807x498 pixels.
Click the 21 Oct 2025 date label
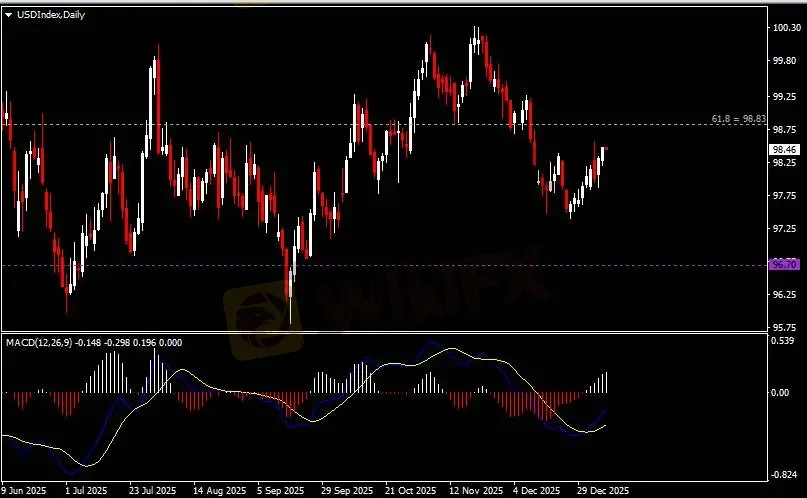[411, 491]
